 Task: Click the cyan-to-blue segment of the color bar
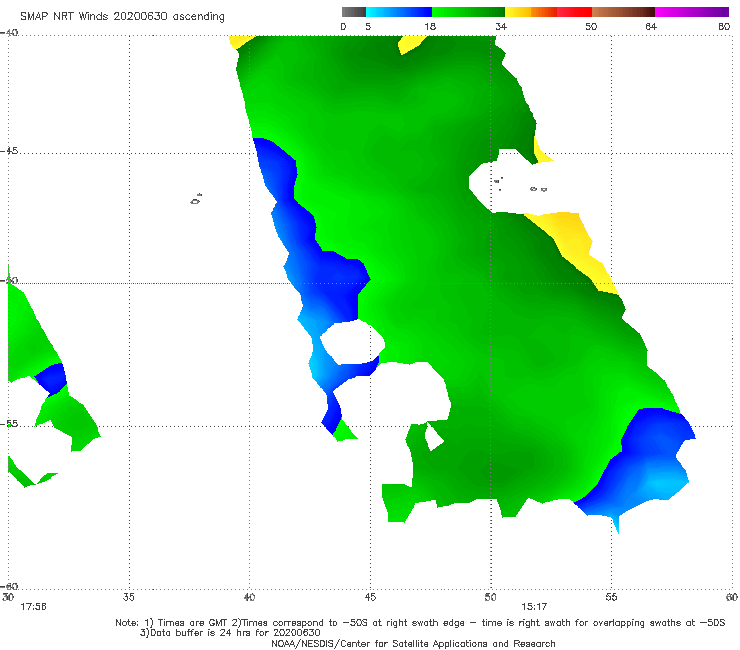point(399,12)
